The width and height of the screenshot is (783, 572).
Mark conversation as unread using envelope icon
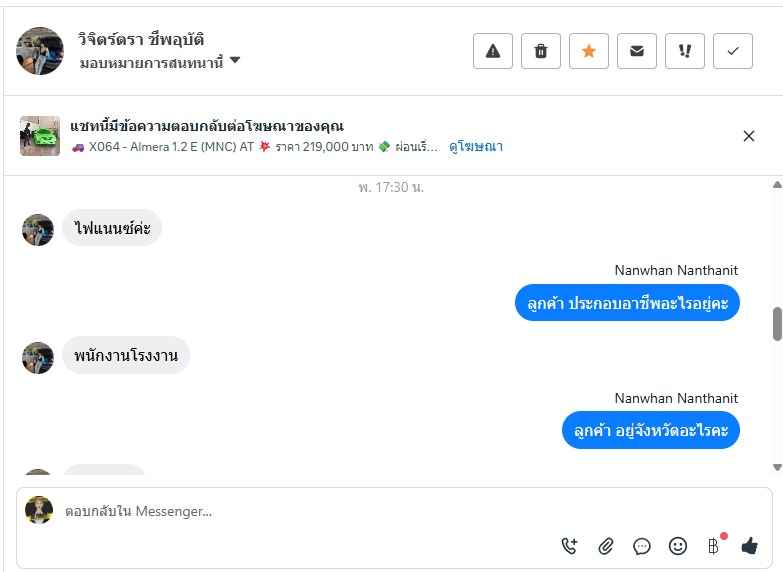point(637,51)
